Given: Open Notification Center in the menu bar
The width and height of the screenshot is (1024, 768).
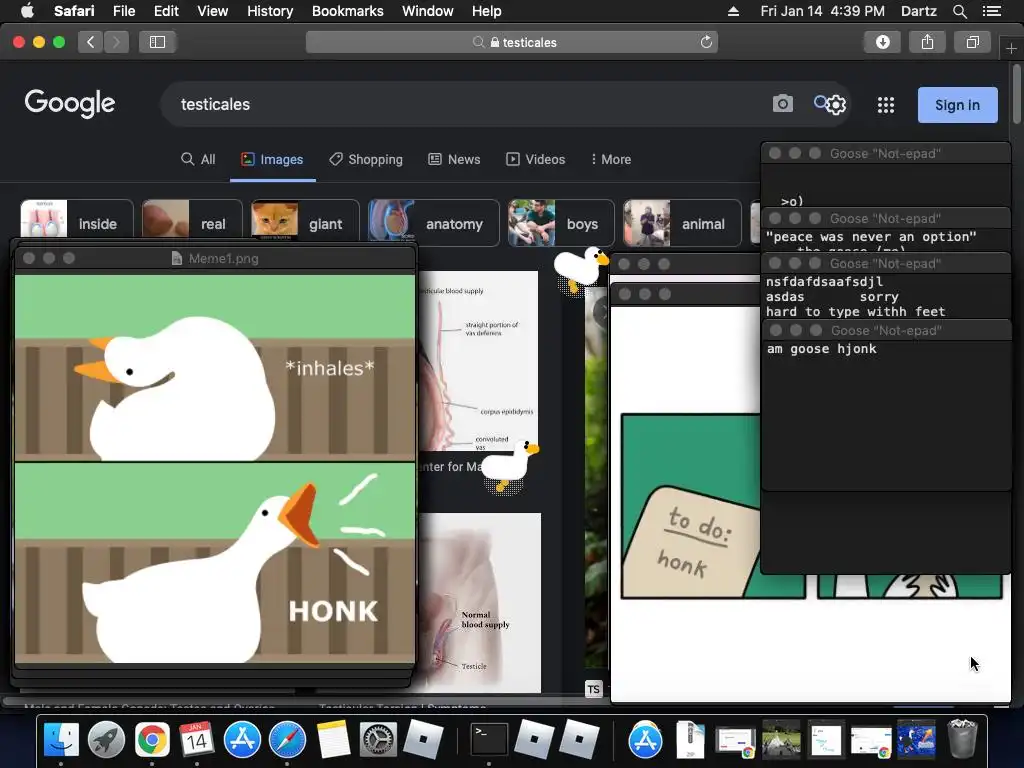Looking at the screenshot, I should tap(992, 11).
